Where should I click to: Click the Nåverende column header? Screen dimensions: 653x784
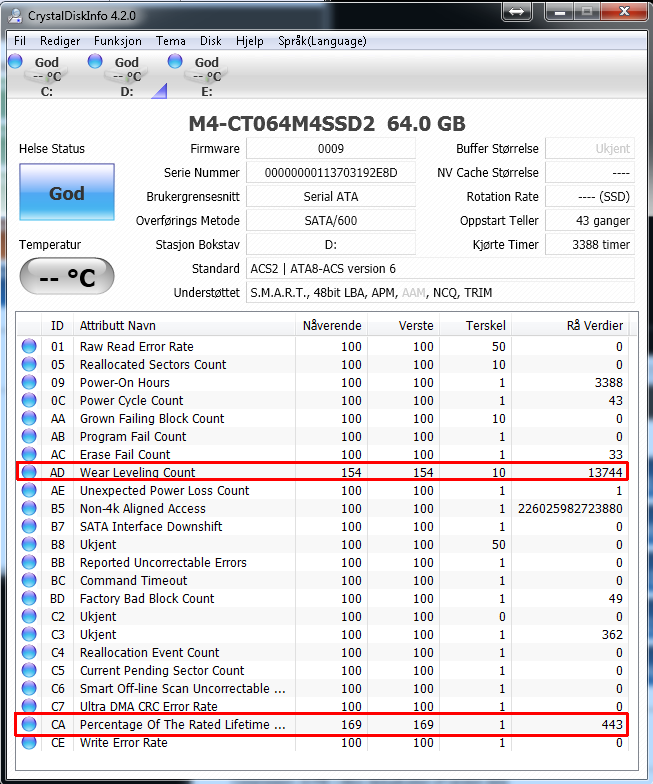coord(332,326)
